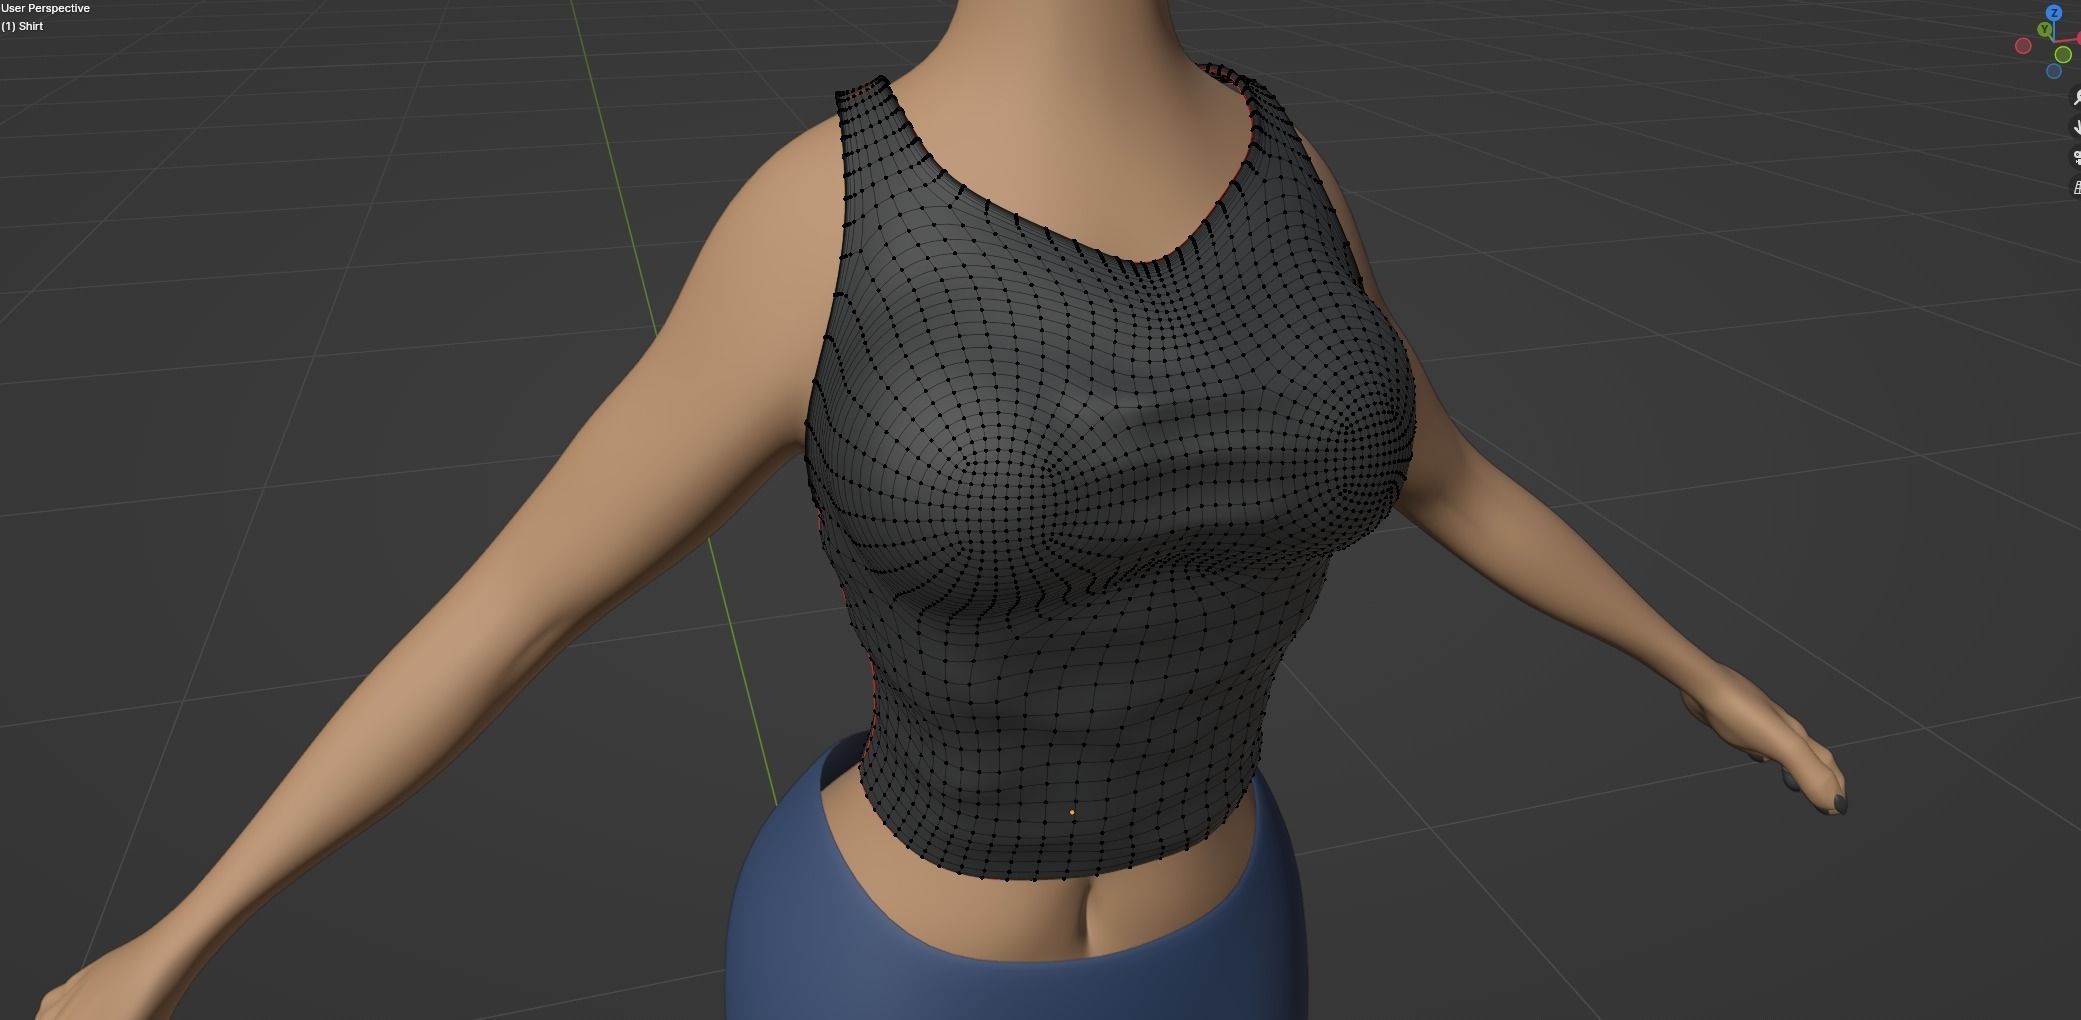The image size is (2081, 1020).
Task: Click the negative Z blue gizmo circle
Action: tap(2054, 71)
